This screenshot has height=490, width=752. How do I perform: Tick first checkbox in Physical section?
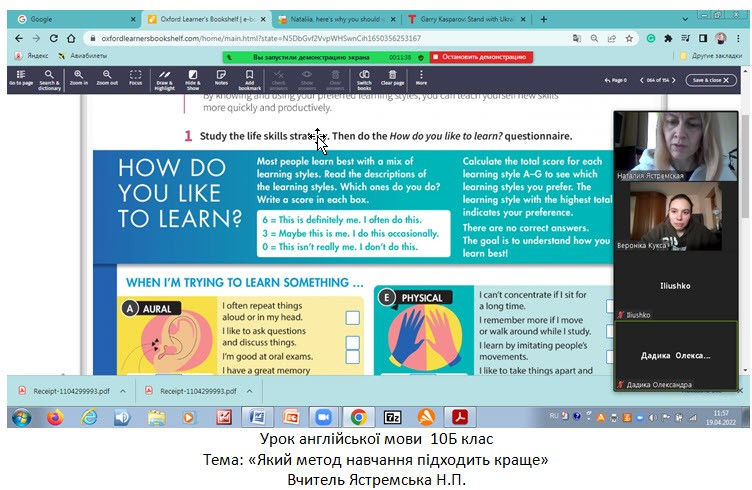(612, 306)
